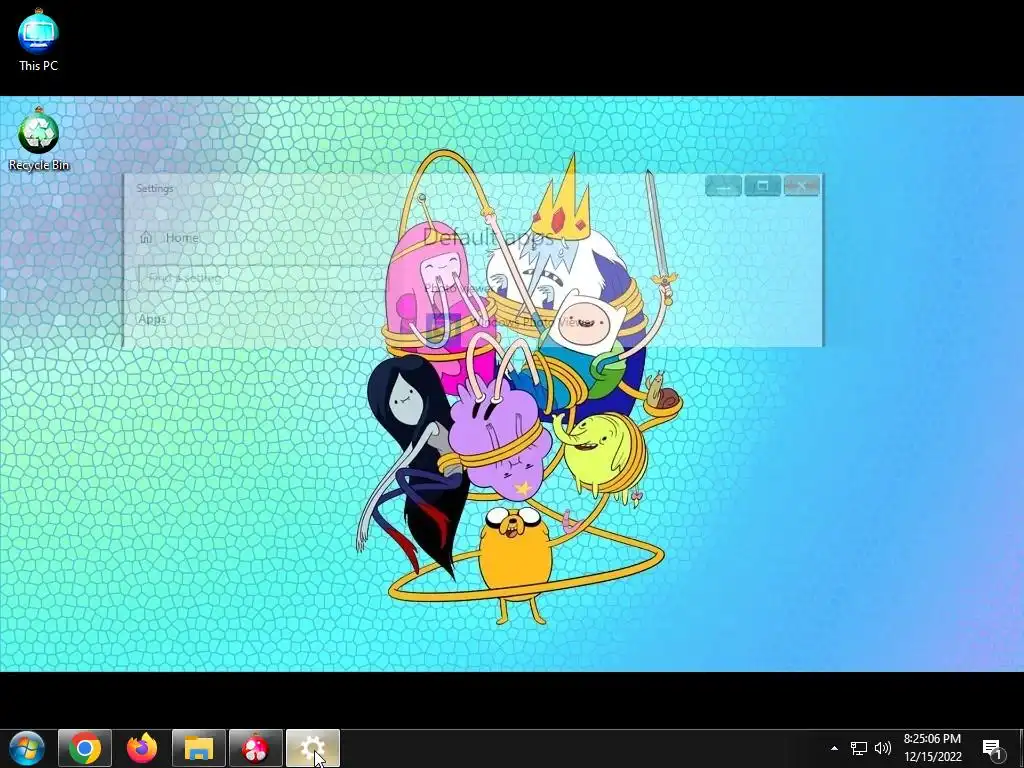Open the This PC desktop icon
This screenshot has width=1024, height=768.
(38, 40)
